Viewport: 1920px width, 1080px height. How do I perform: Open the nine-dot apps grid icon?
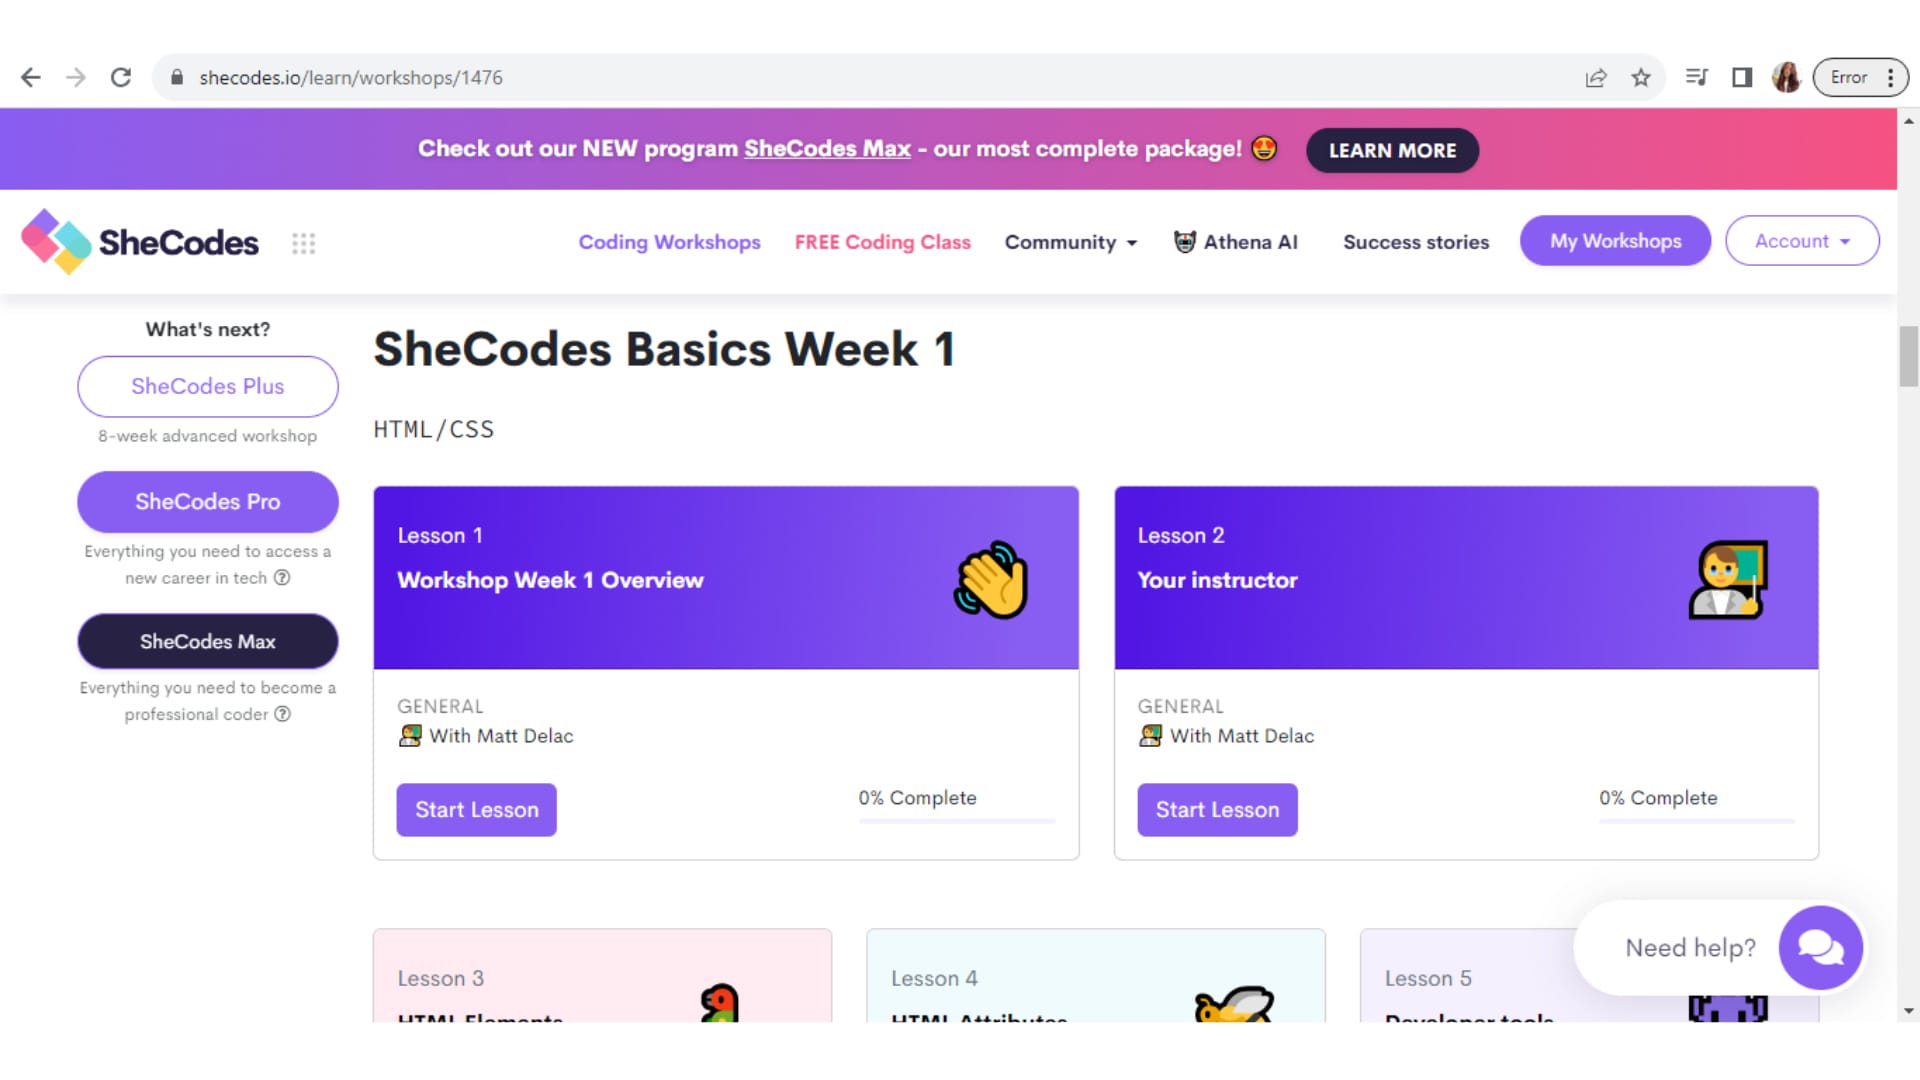point(304,243)
